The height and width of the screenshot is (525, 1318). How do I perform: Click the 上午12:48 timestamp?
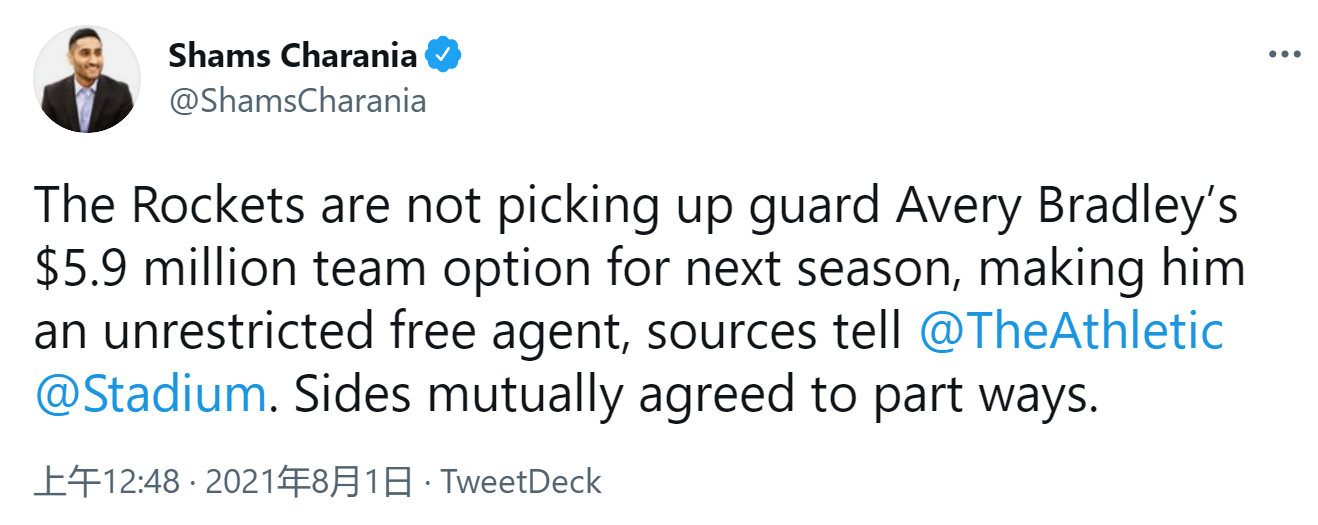coord(107,483)
